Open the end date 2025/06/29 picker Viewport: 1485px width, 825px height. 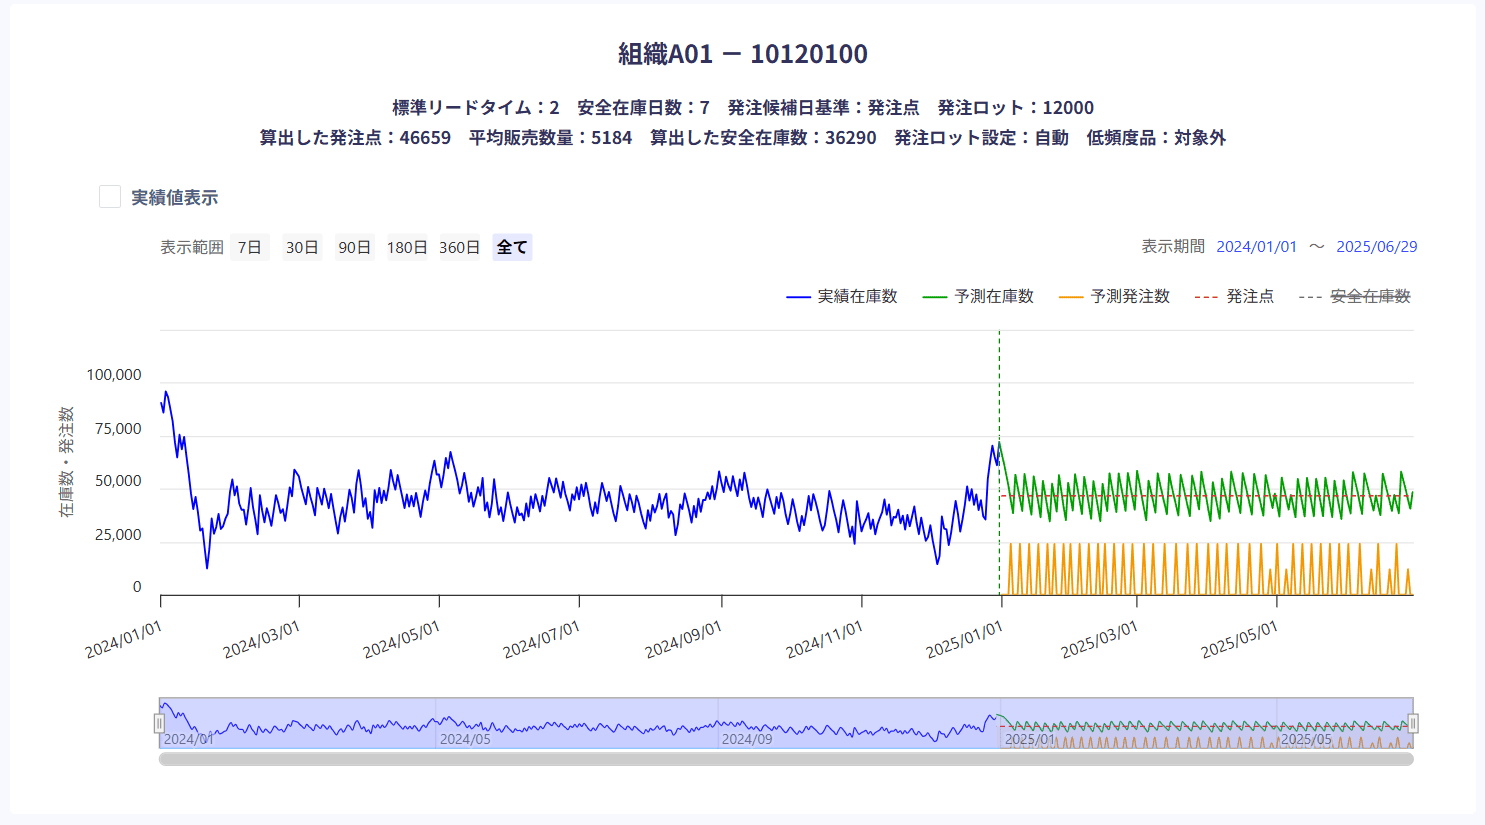(1376, 246)
